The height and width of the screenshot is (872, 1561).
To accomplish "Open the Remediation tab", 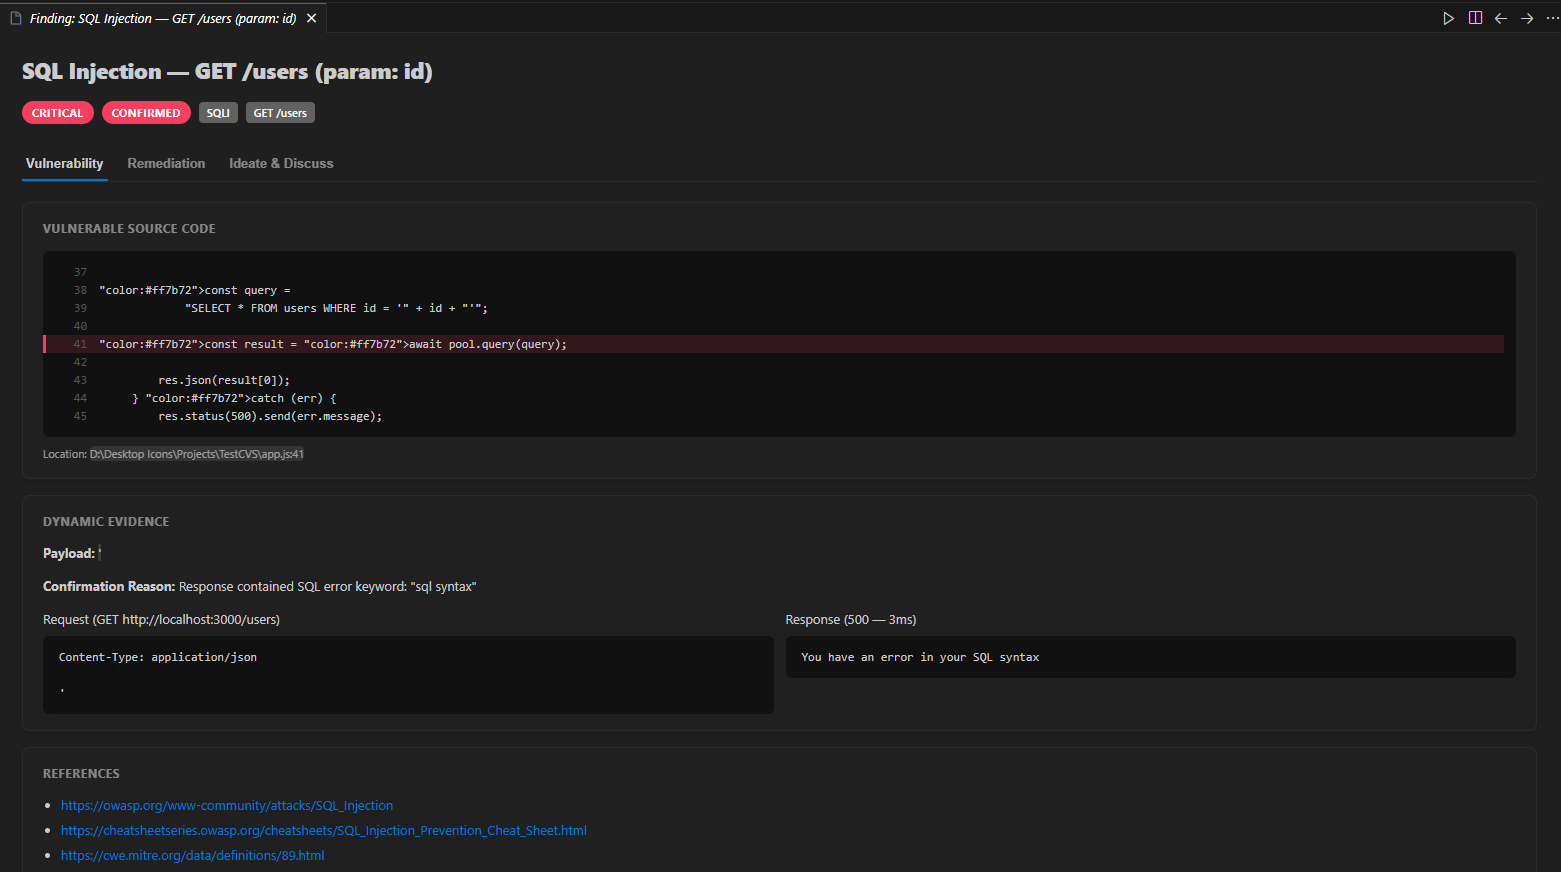I will 166,163.
